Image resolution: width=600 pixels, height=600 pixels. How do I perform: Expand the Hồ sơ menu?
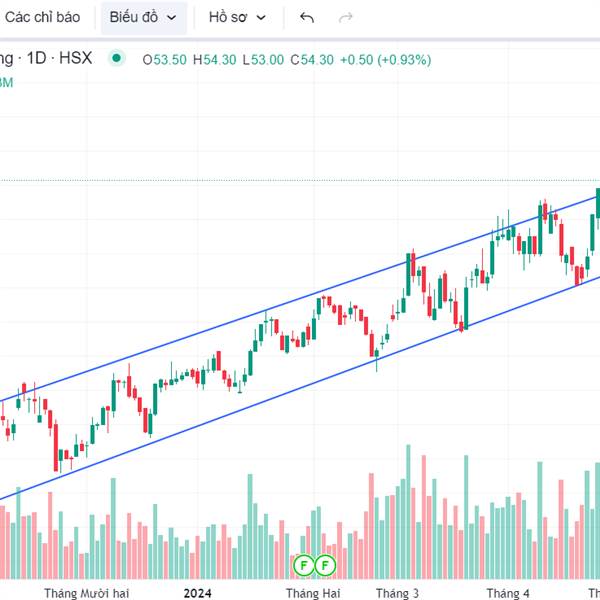click(237, 17)
